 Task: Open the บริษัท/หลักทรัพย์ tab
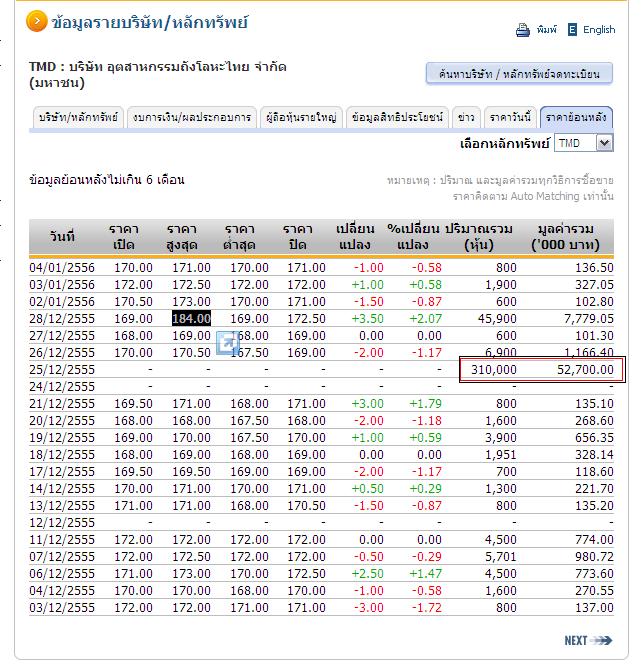[x=78, y=117]
